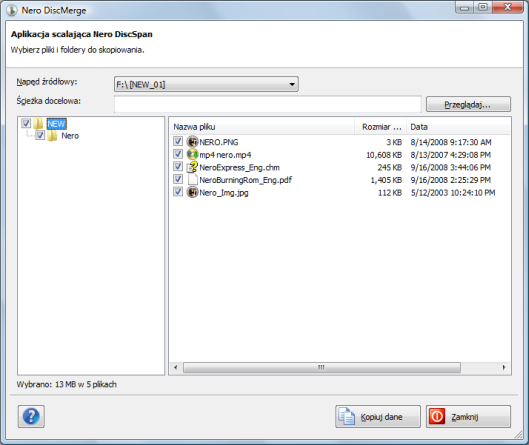Minimize the Nero DiscMerge window
Viewport: 529px width, 445px height.
[x=464, y=7]
